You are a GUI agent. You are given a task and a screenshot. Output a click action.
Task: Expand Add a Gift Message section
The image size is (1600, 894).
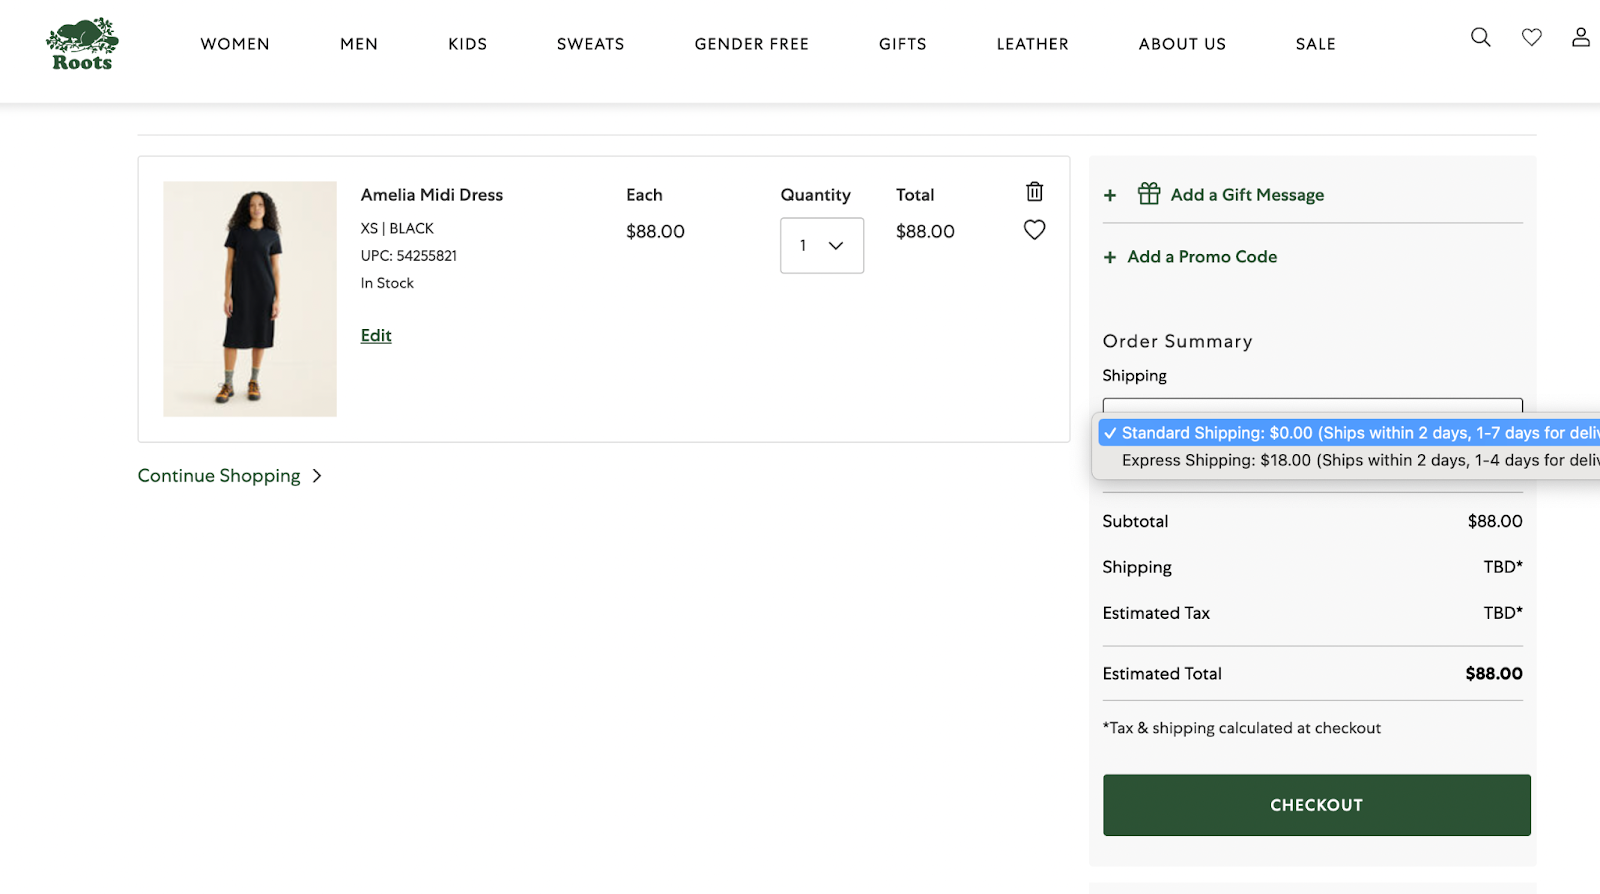[x=1246, y=195]
